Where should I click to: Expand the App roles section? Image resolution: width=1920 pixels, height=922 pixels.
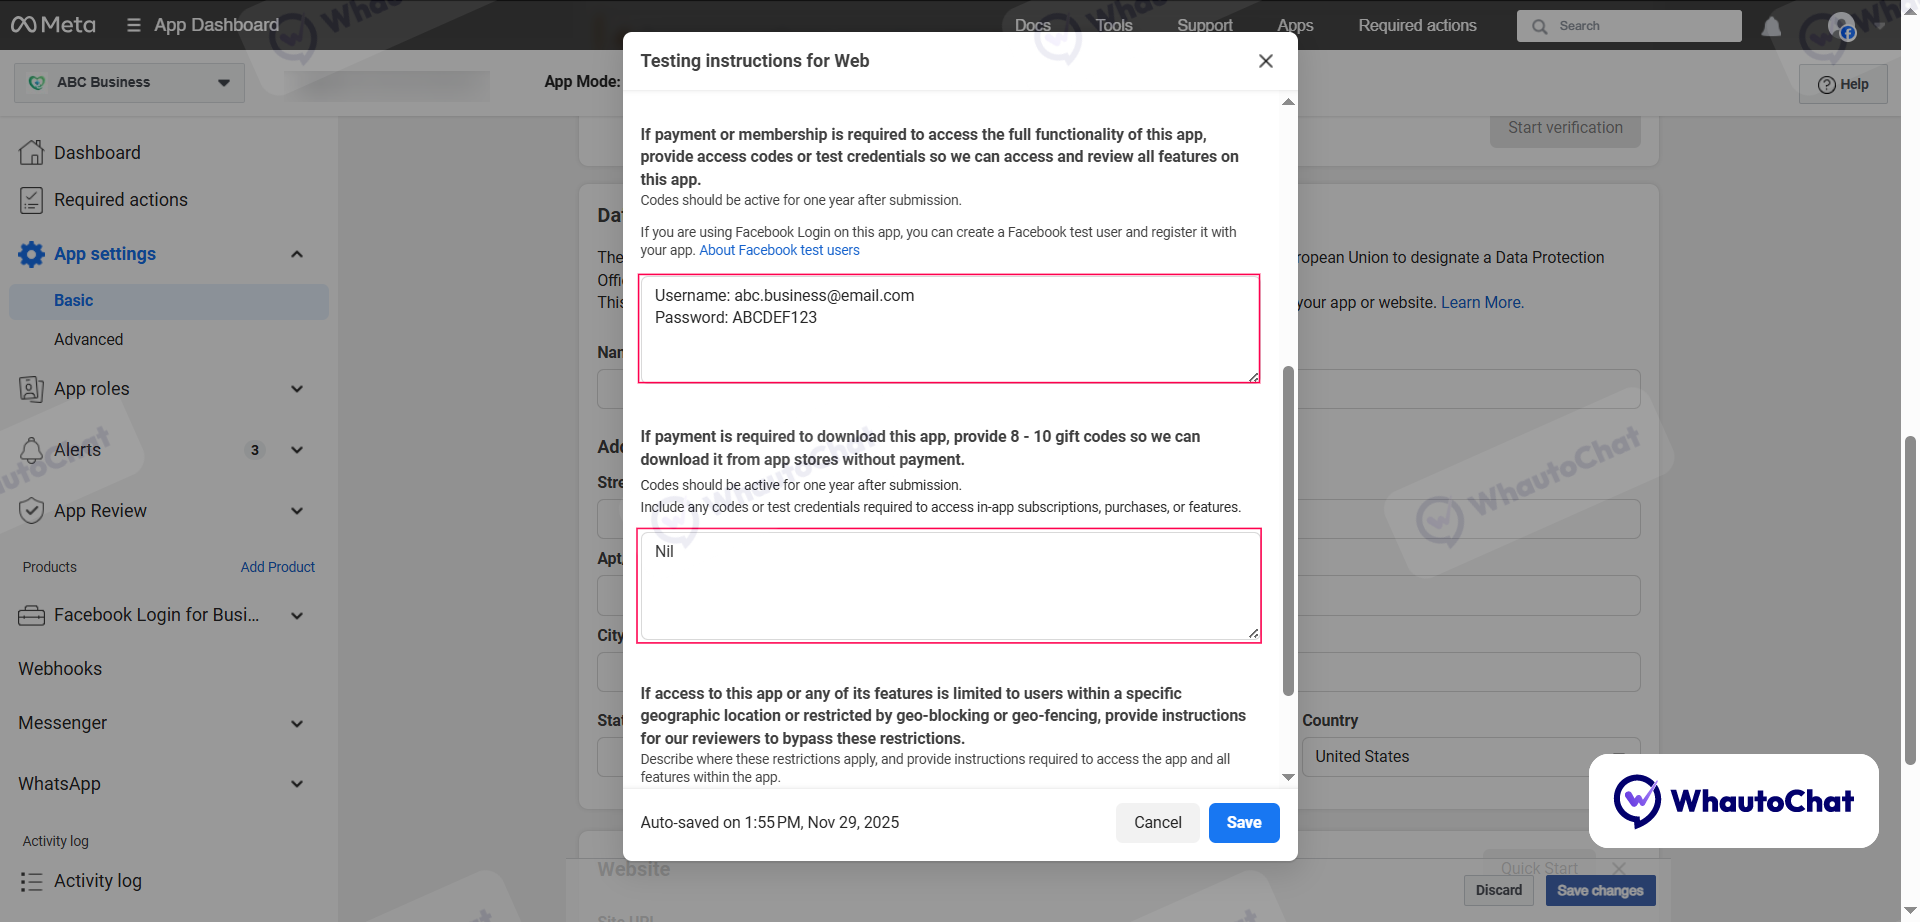[297, 389]
